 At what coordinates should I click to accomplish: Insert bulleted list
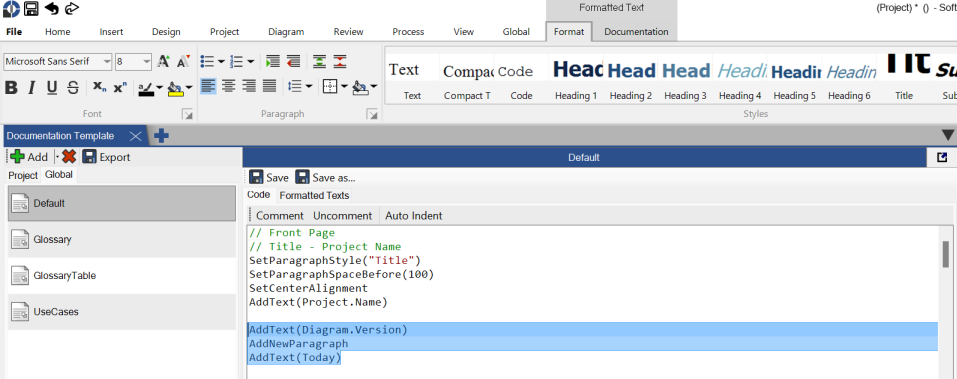point(207,61)
